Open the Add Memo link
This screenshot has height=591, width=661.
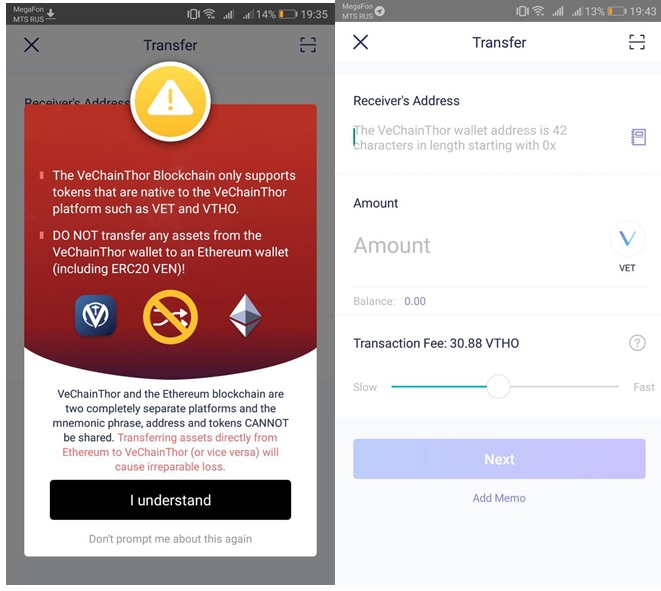pos(499,498)
